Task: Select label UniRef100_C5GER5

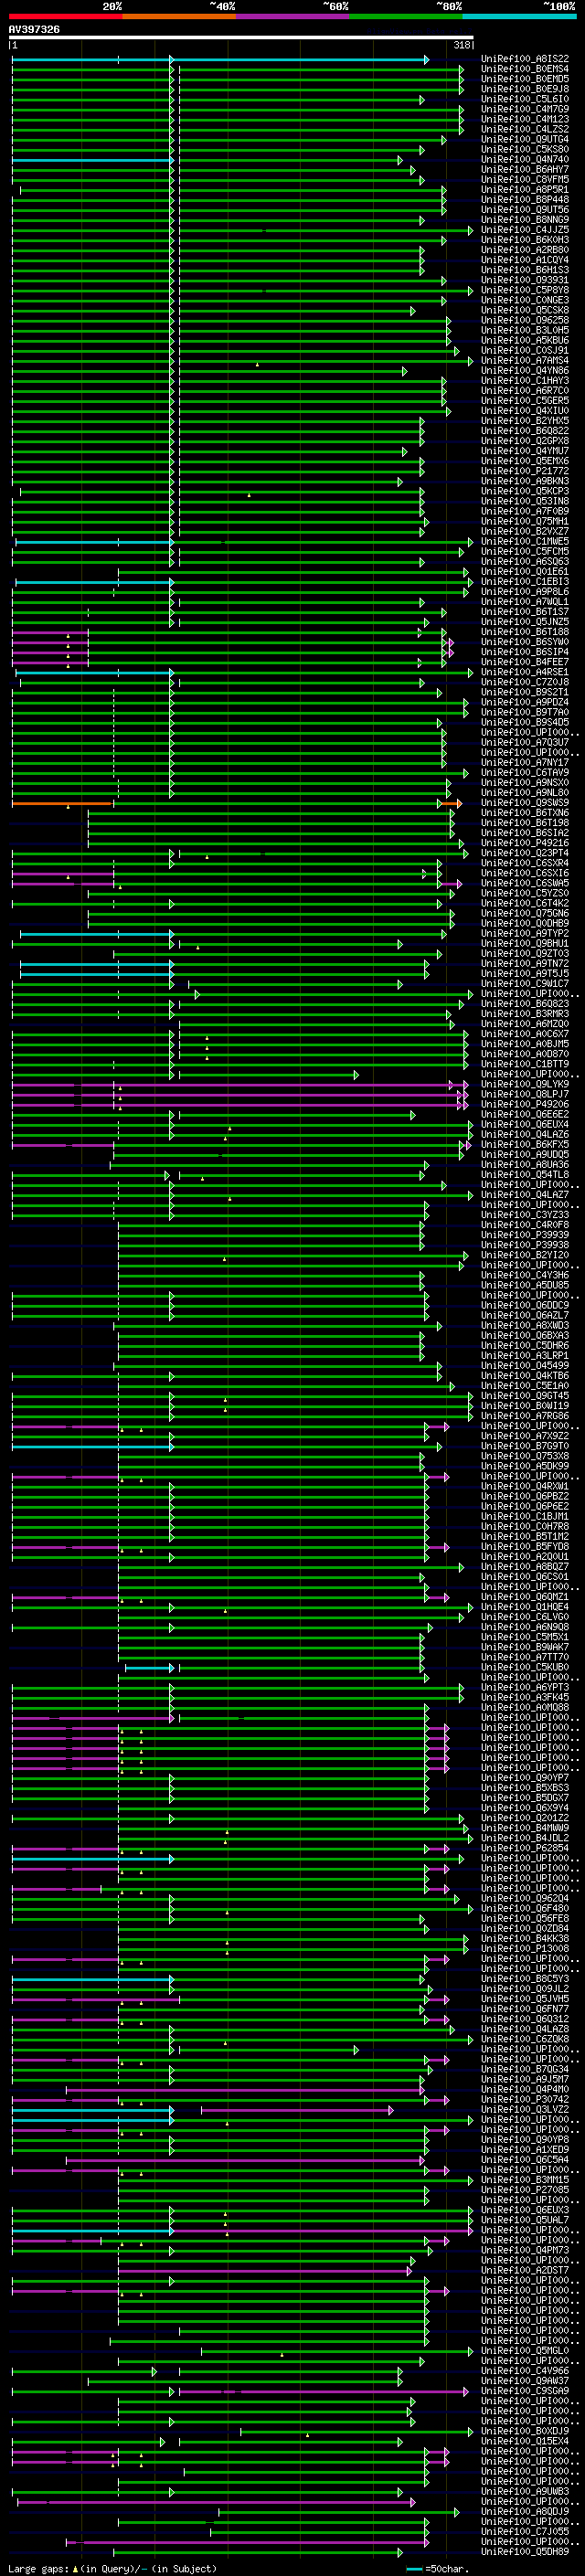Action: tap(525, 400)
